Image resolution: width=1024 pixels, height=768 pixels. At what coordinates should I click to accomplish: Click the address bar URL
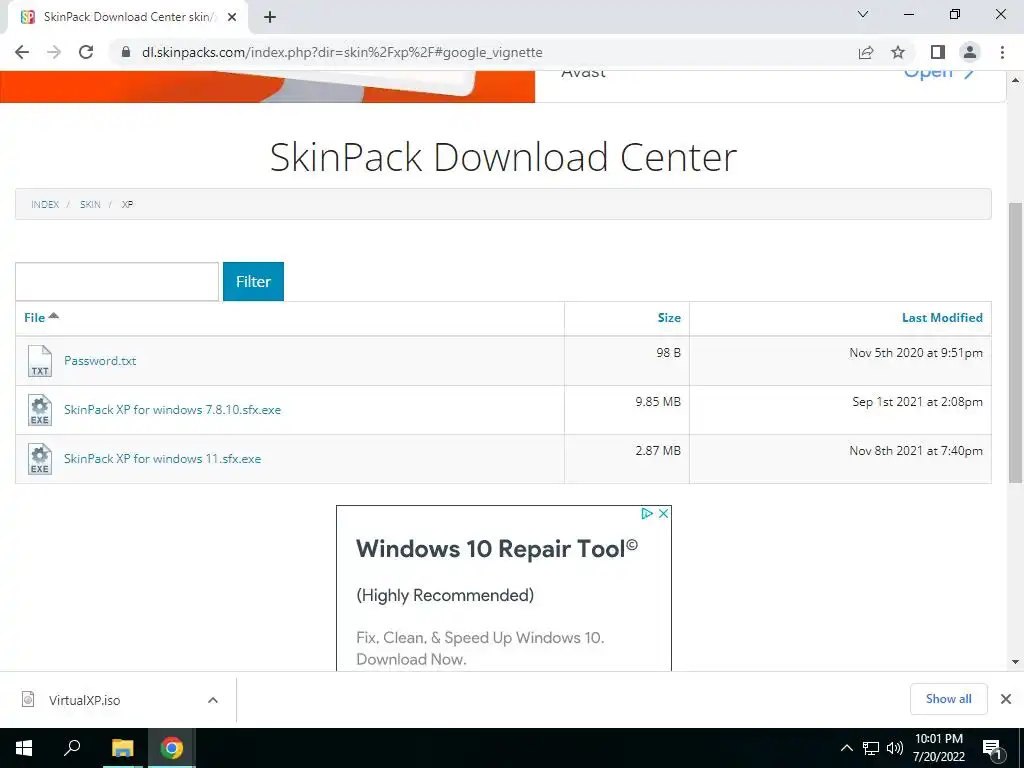point(342,52)
